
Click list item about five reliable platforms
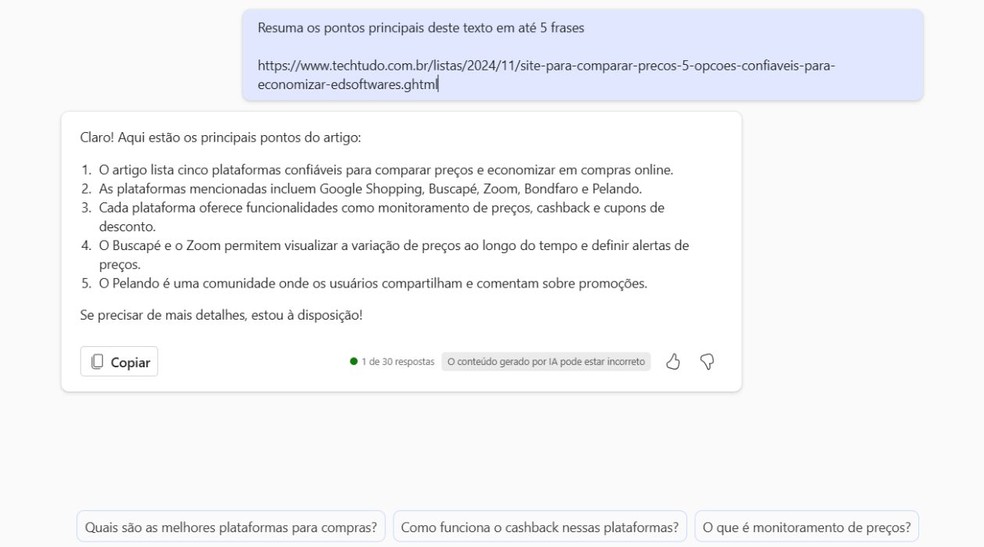(385, 170)
